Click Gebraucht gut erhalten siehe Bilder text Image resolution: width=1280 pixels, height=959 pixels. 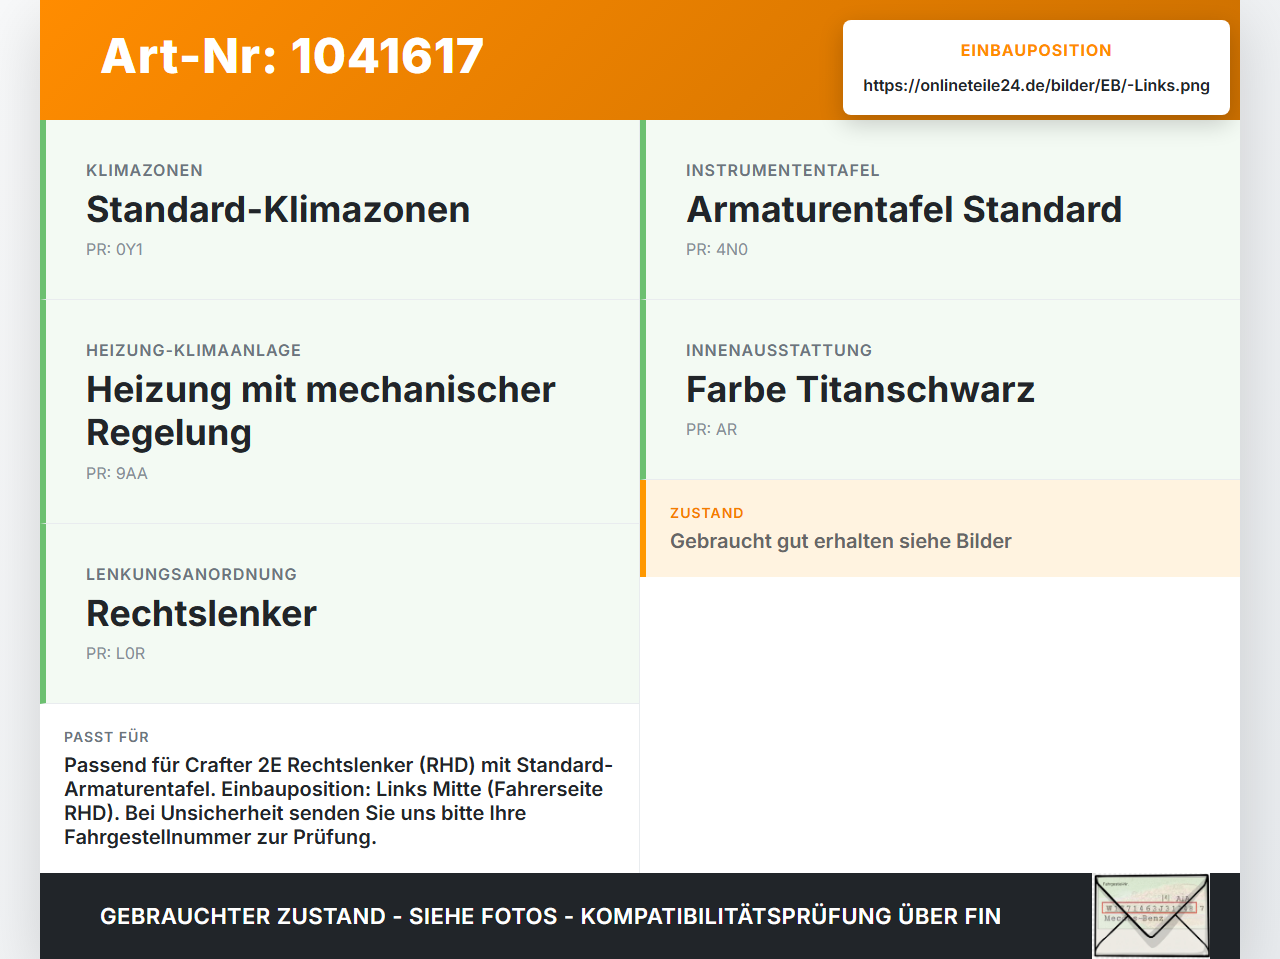pyautogui.click(x=841, y=541)
